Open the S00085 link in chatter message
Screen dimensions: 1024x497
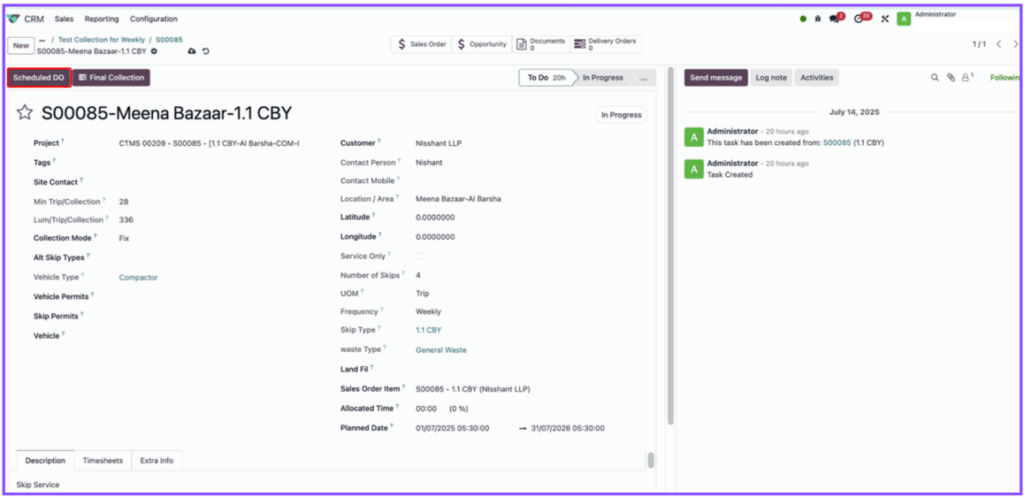pyautogui.click(x=837, y=143)
